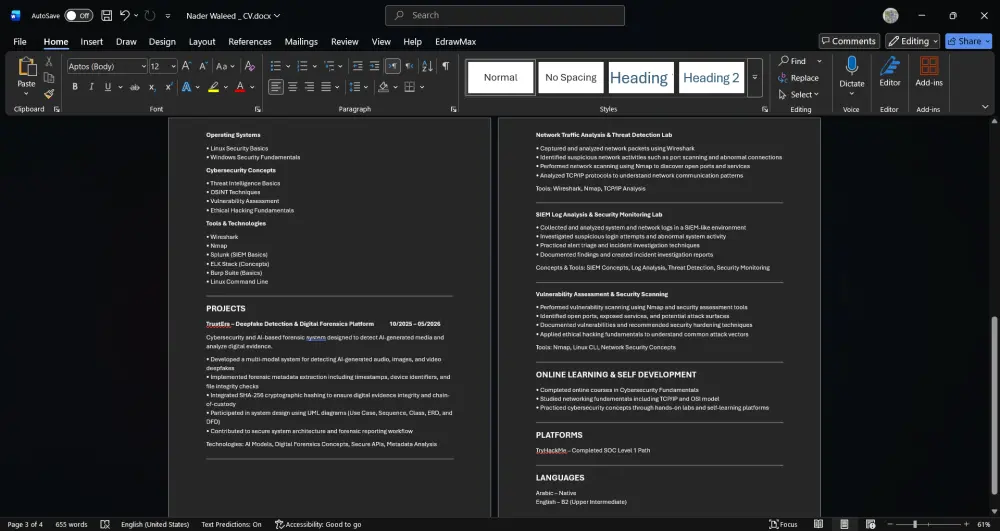This screenshot has width=1000, height=531.
Task: Increase font size with the grow icon
Action: coord(186,66)
